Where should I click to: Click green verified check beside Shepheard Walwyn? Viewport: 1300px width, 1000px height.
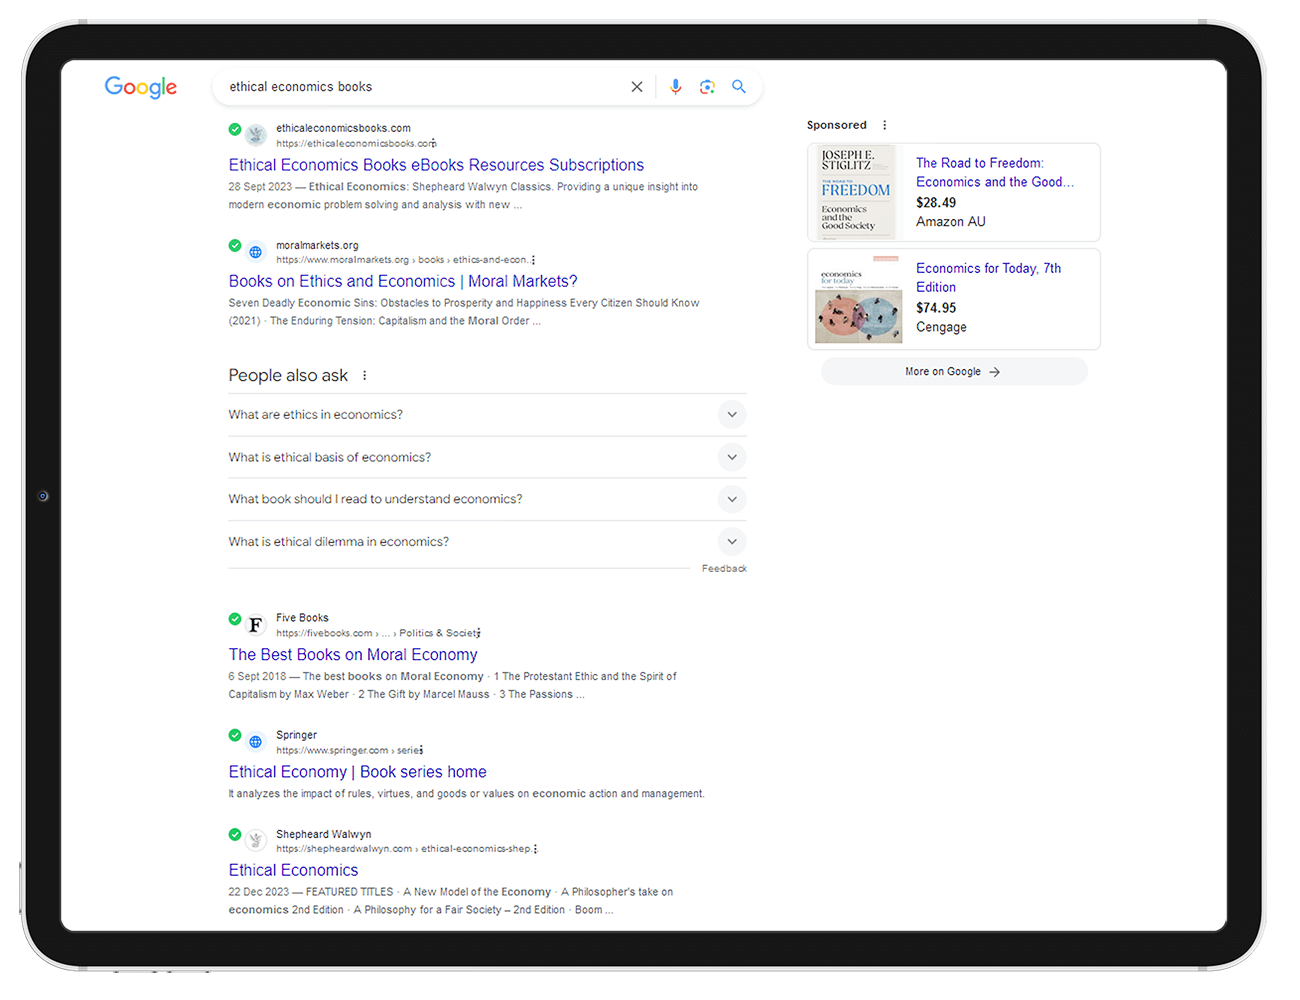point(235,835)
